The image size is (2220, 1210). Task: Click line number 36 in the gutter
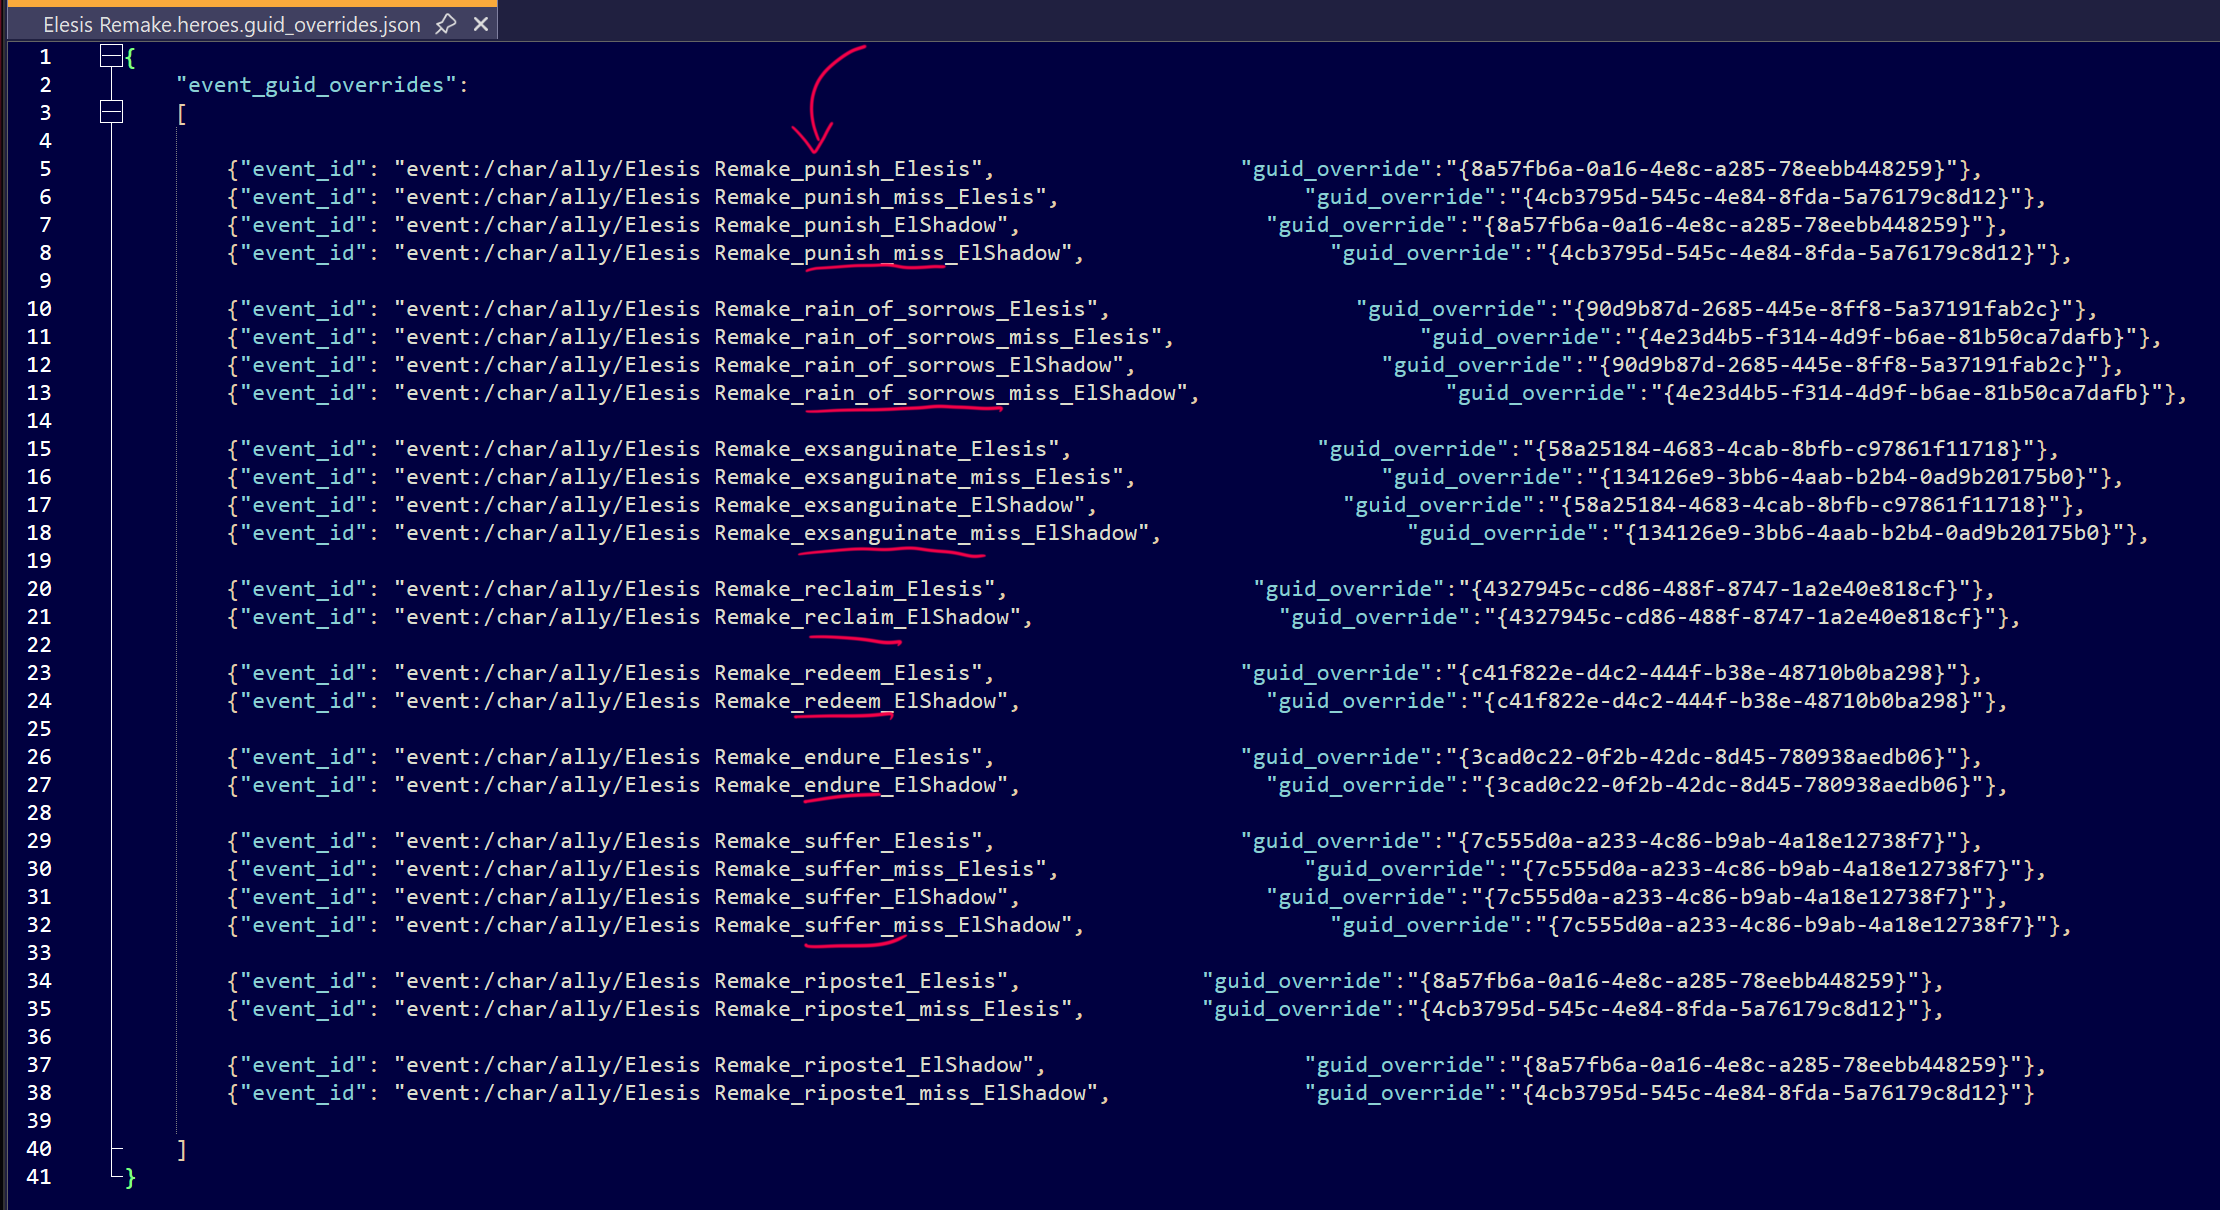click(39, 1037)
